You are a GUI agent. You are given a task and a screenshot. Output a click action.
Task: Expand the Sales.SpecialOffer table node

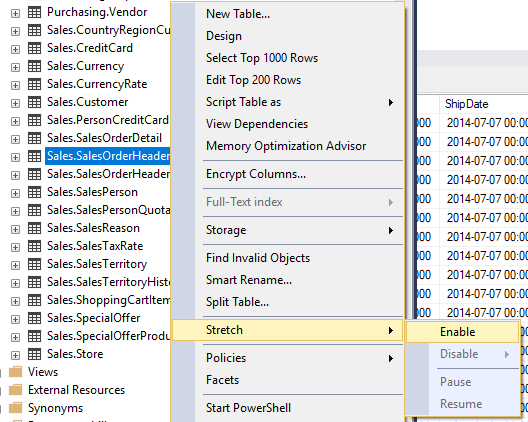pyautogui.click(x=15, y=319)
